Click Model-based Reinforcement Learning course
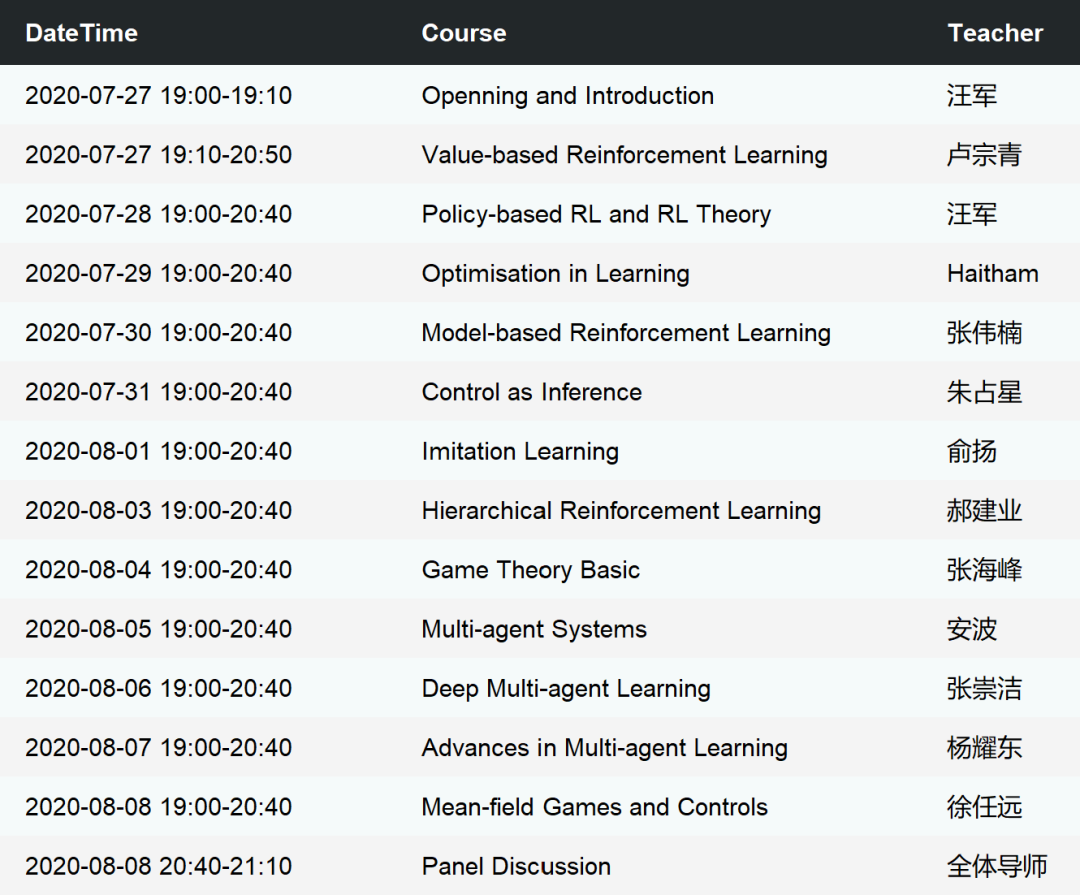Viewport: 1080px width, 895px height. [x=626, y=333]
